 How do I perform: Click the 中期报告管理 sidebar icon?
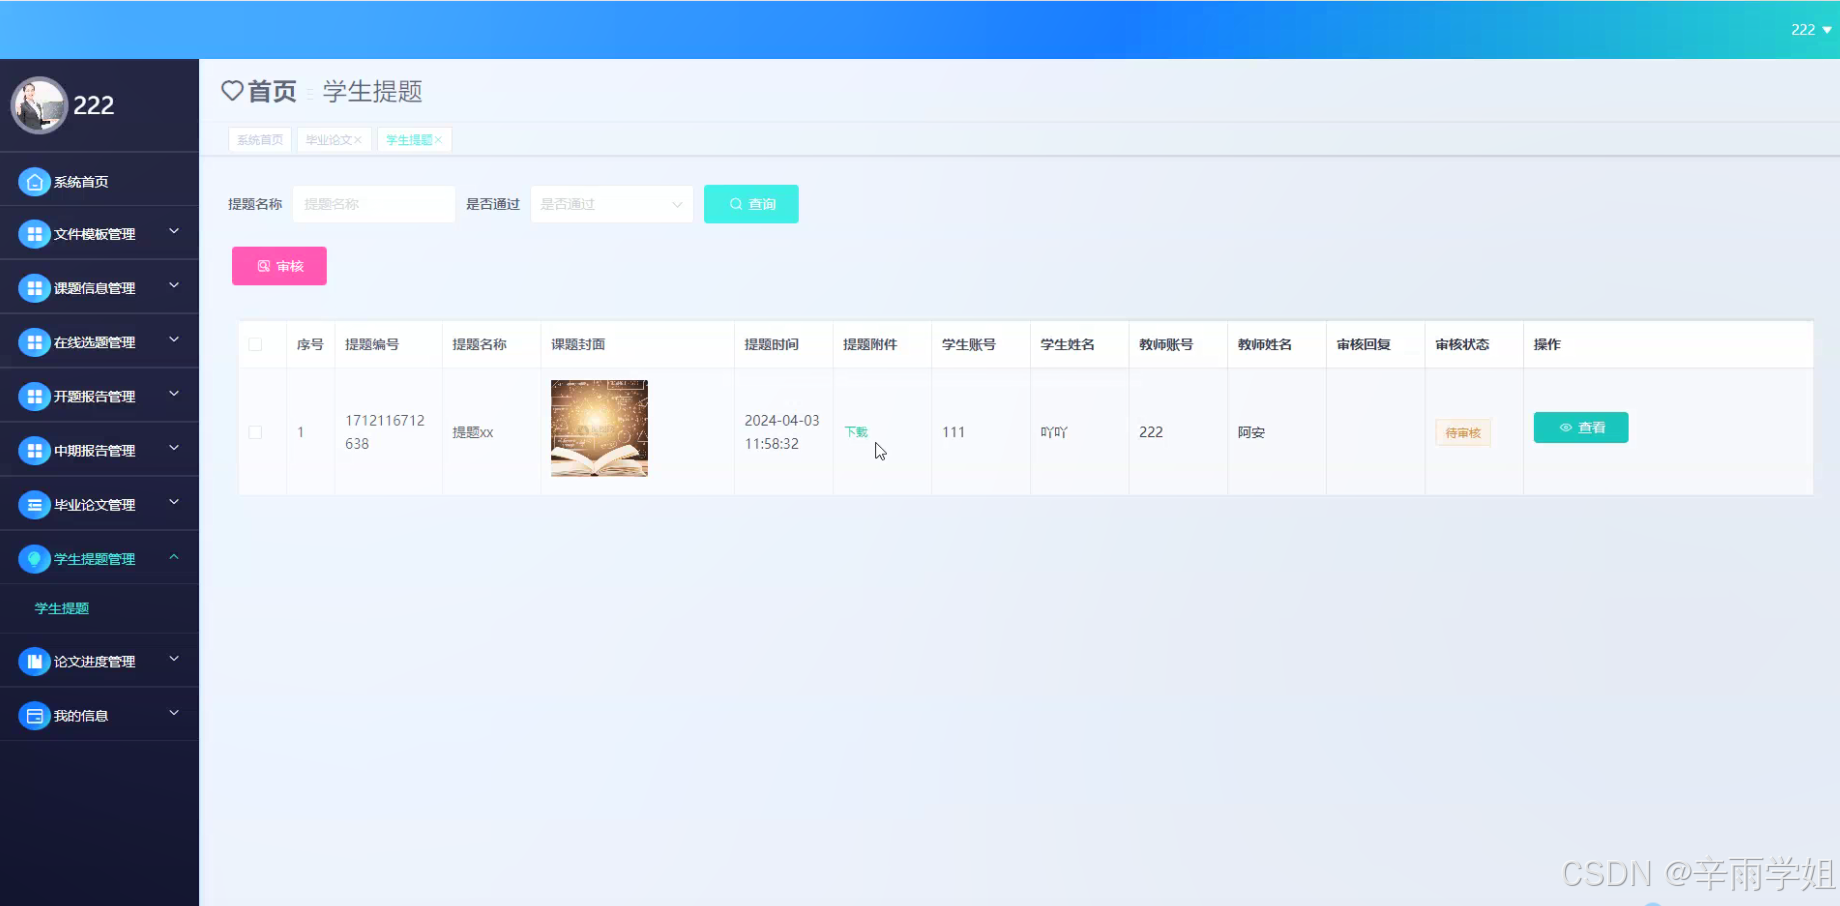coord(35,449)
